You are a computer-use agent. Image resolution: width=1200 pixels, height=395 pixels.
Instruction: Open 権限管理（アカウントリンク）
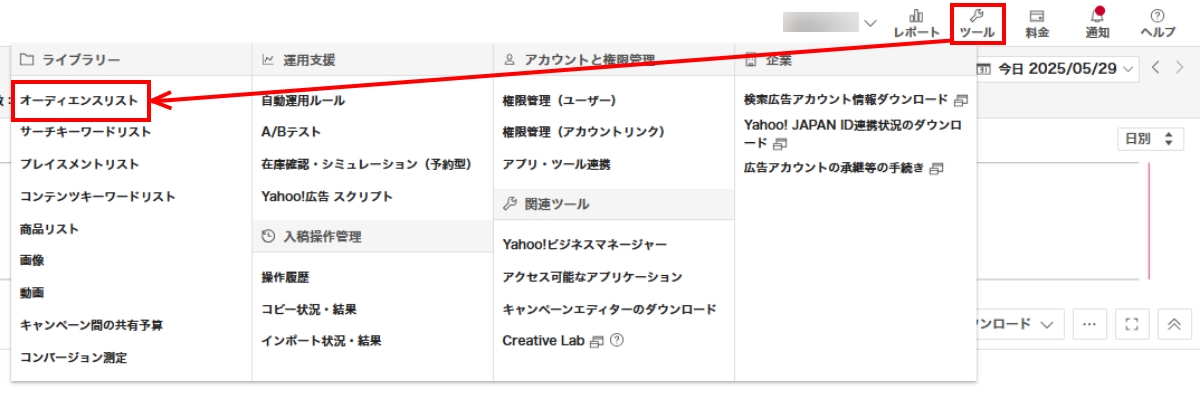pos(584,132)
